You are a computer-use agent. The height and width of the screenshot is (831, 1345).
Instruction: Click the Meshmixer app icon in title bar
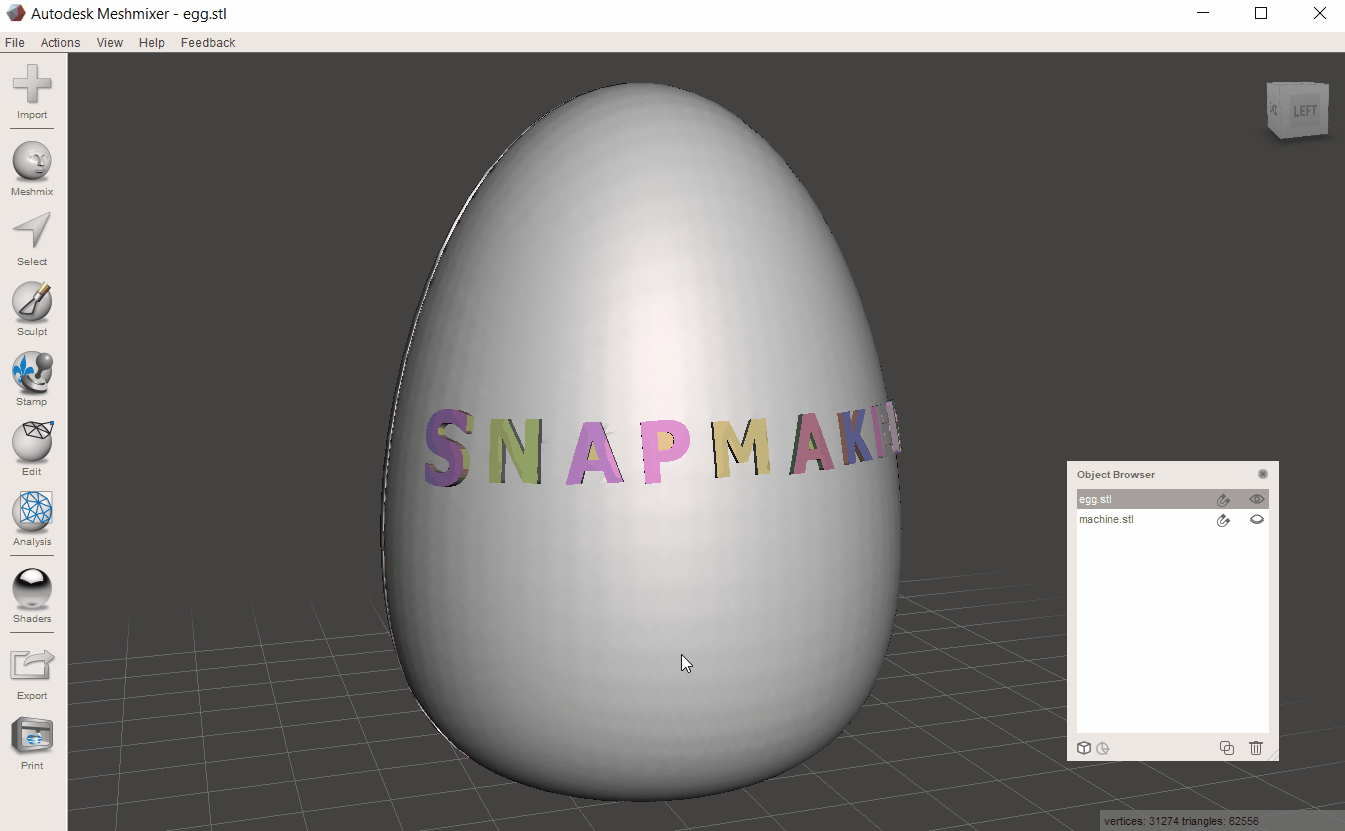(x=15, y=14)
